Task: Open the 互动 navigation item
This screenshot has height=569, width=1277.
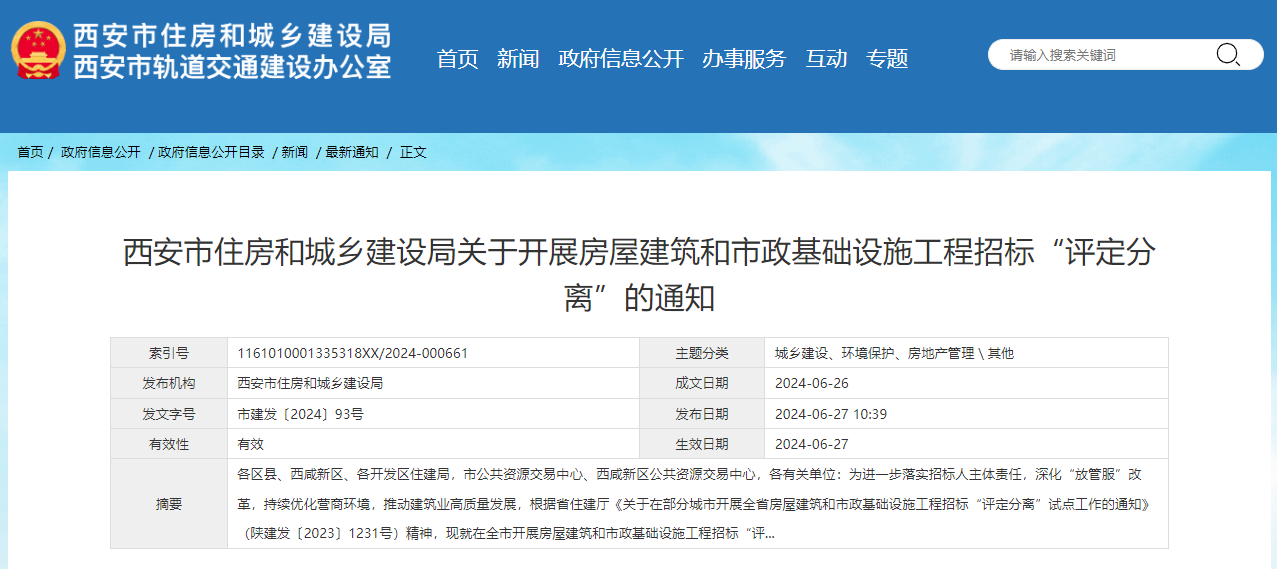Action: click(x=826, y=59)
